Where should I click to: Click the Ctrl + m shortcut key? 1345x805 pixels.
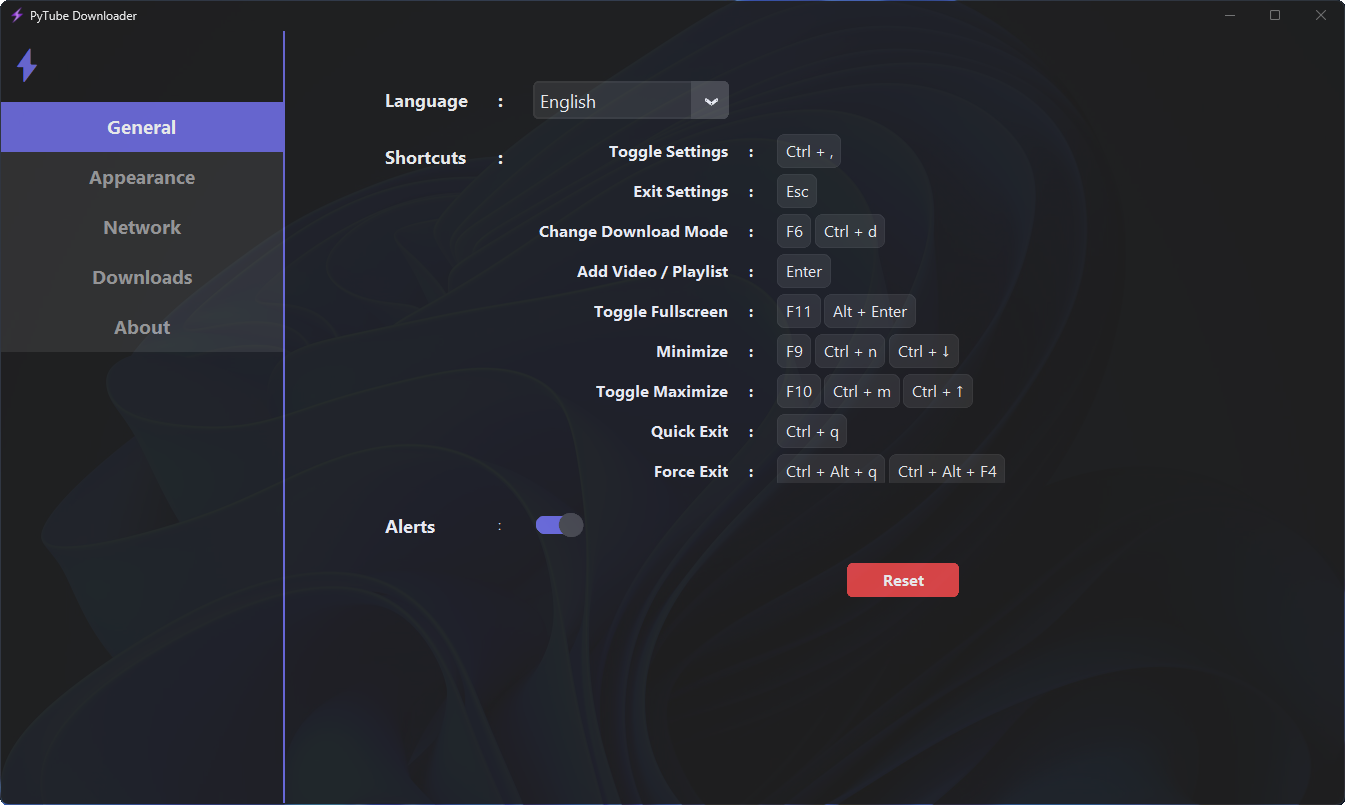(x=862, y=392)
